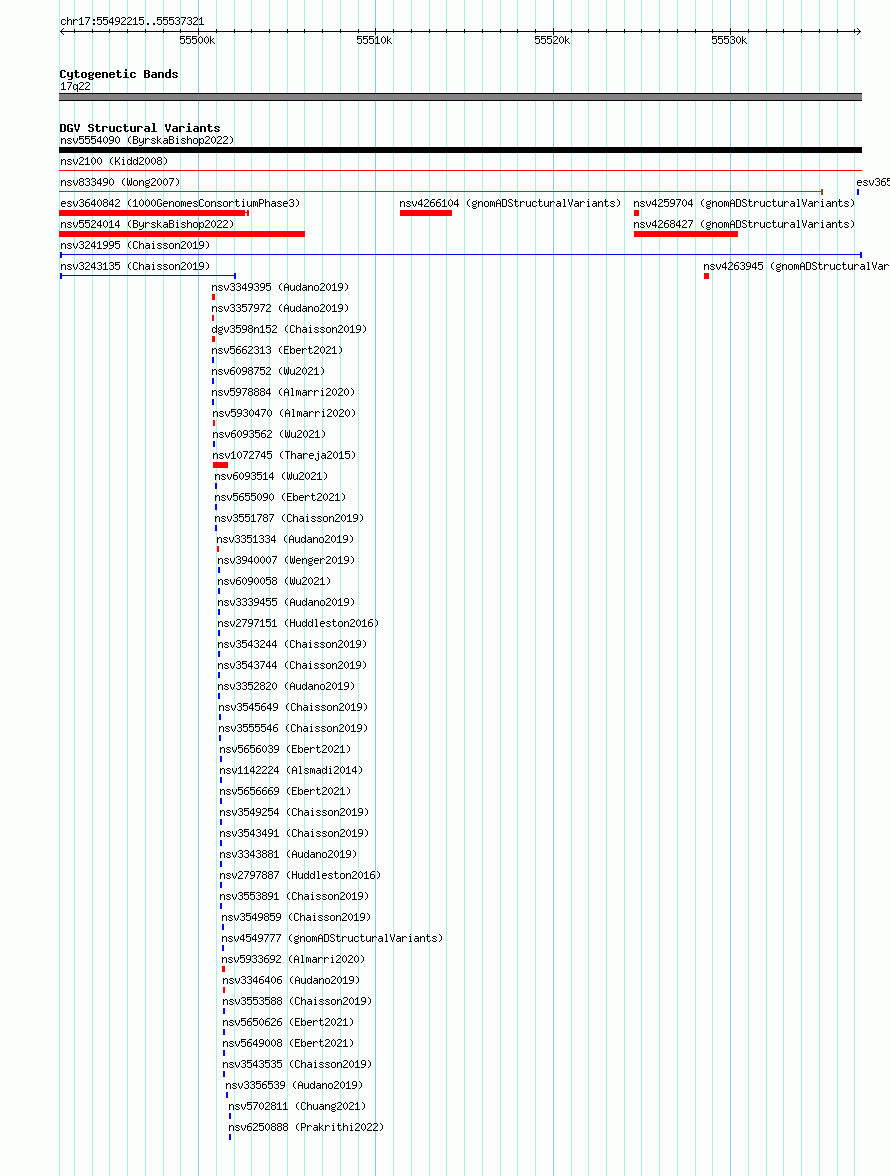Click the red bar under nsv4266104
890x1176 pixels.
[x=426, y=213]
